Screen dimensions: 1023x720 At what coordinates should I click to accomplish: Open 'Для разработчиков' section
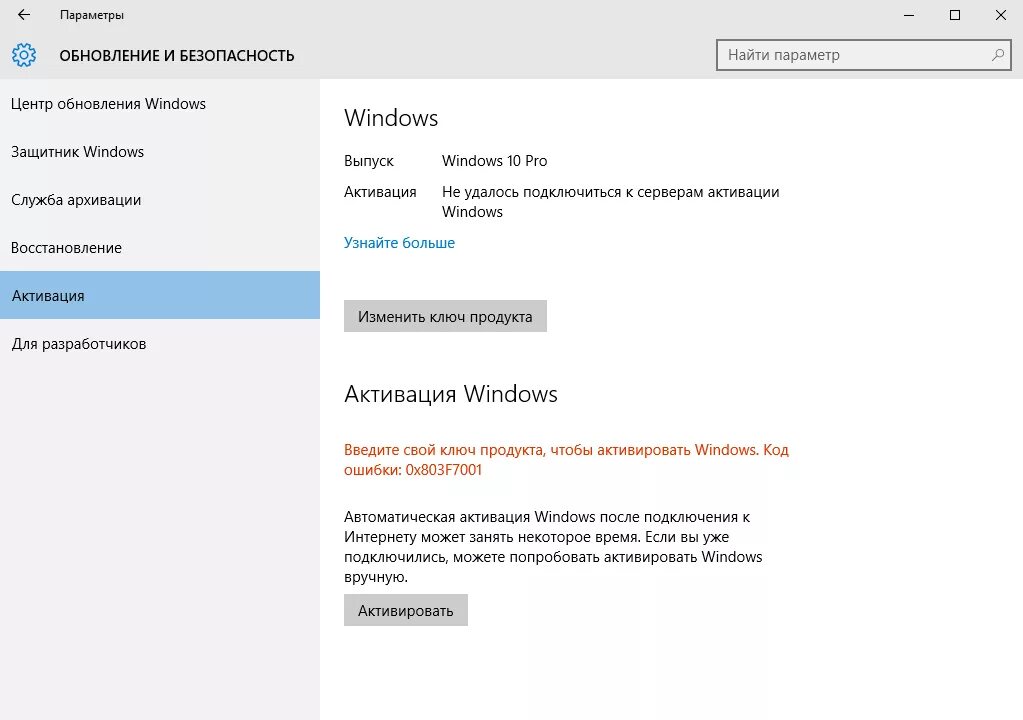tap(160, 344)
